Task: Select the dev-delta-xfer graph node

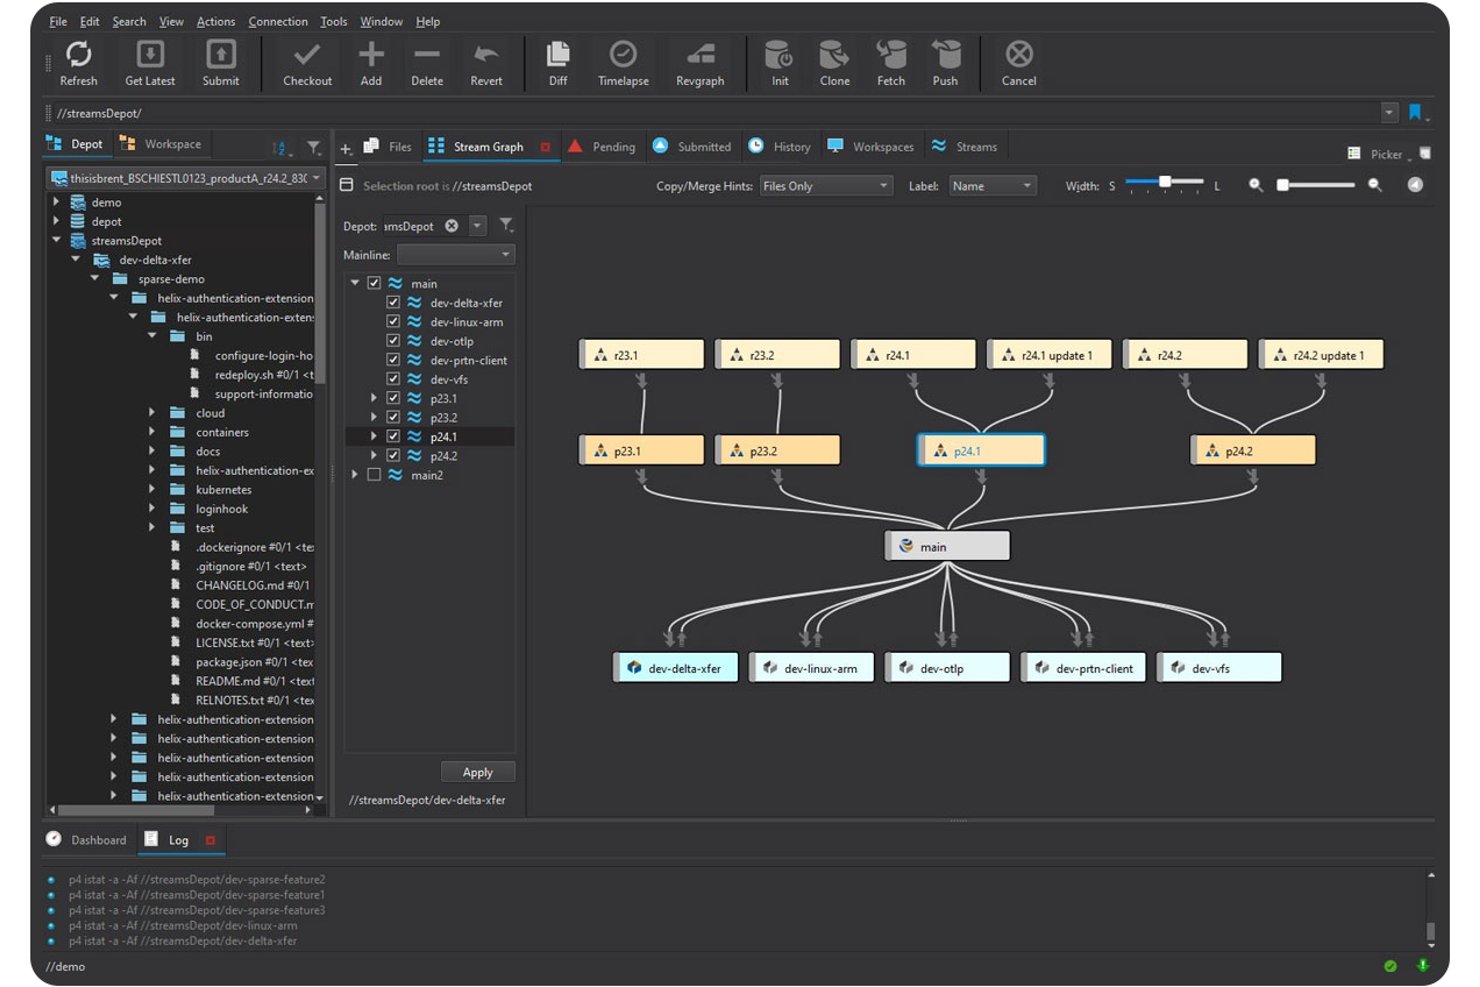Action: click(x=675, y=667)
